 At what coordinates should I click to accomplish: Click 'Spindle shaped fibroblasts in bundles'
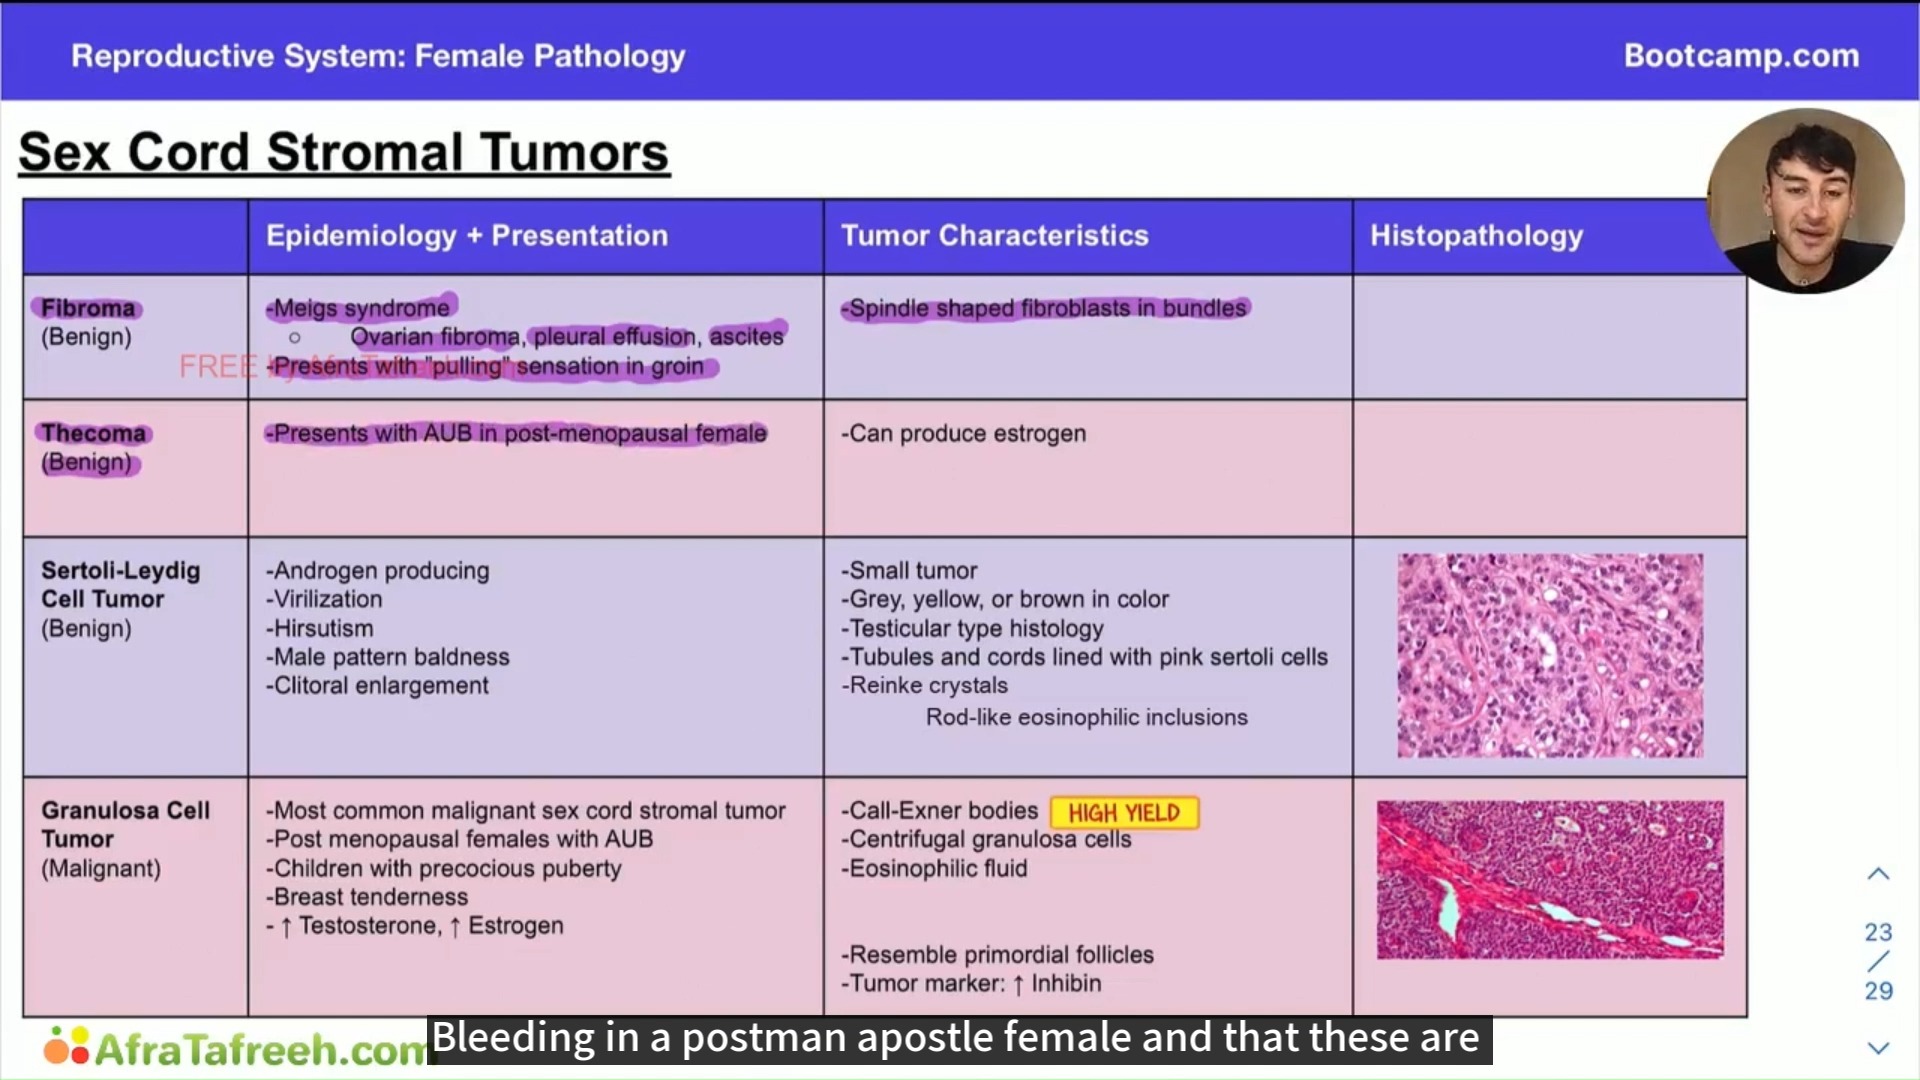pyautogui.click(x=1044, y=308)
